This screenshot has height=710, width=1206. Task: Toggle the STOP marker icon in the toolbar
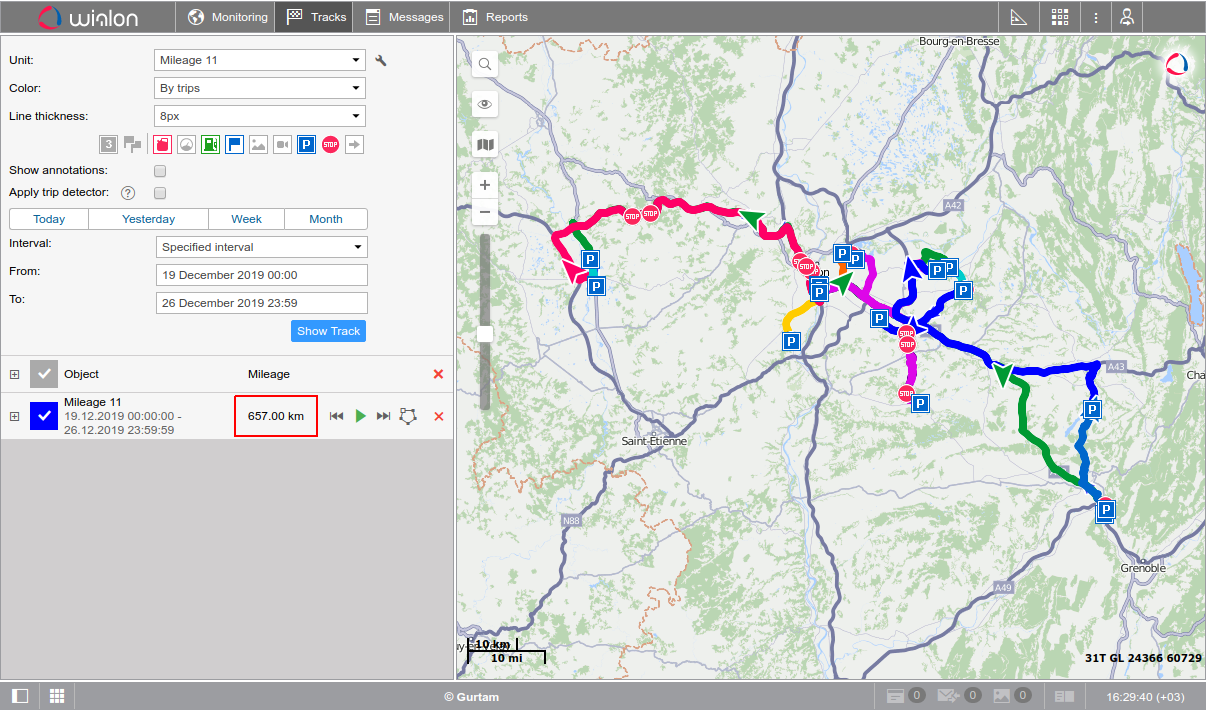click(331, 145)
